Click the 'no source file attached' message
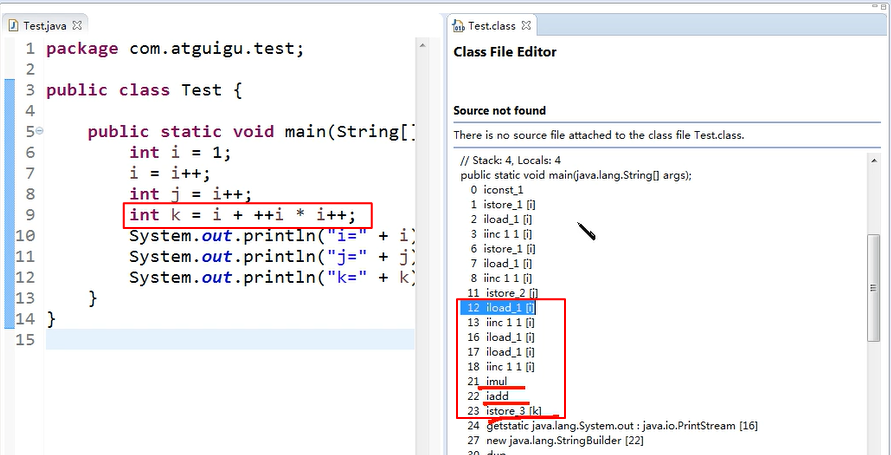Viewport: 891px width, 455px height. 599,136
